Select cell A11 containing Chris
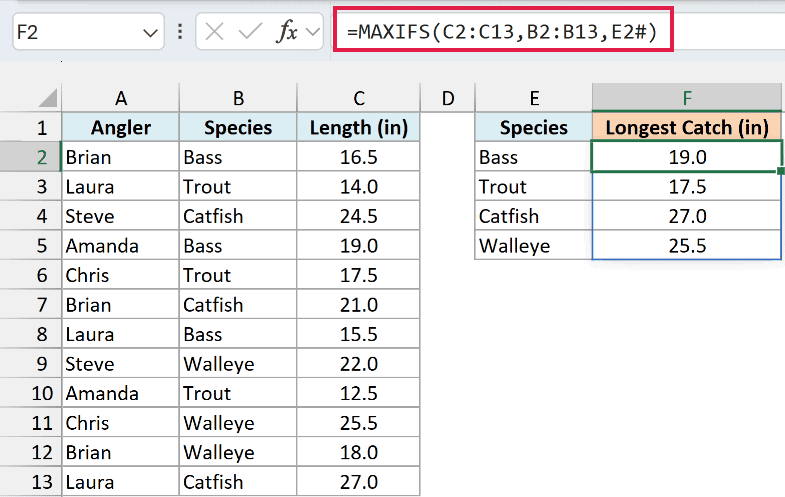This screenshot has height=497, width=785. click(x=120, y=422)
